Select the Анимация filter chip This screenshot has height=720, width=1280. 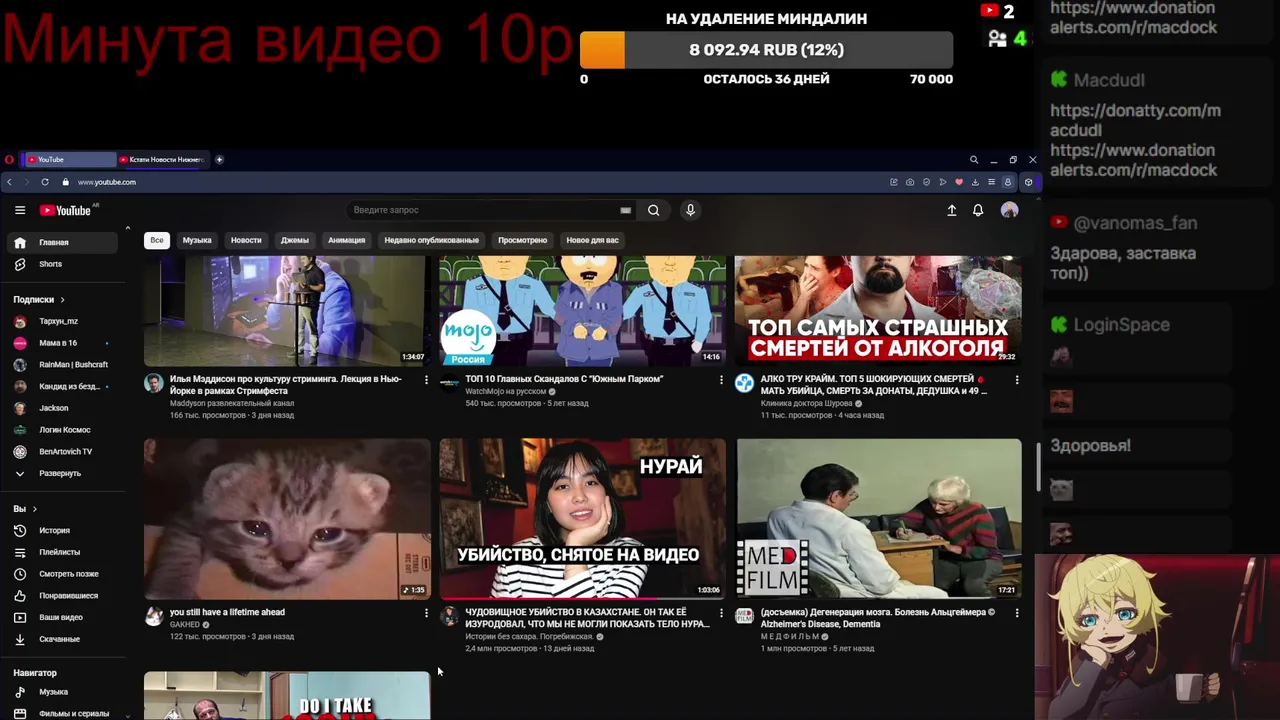click(347, 240)
